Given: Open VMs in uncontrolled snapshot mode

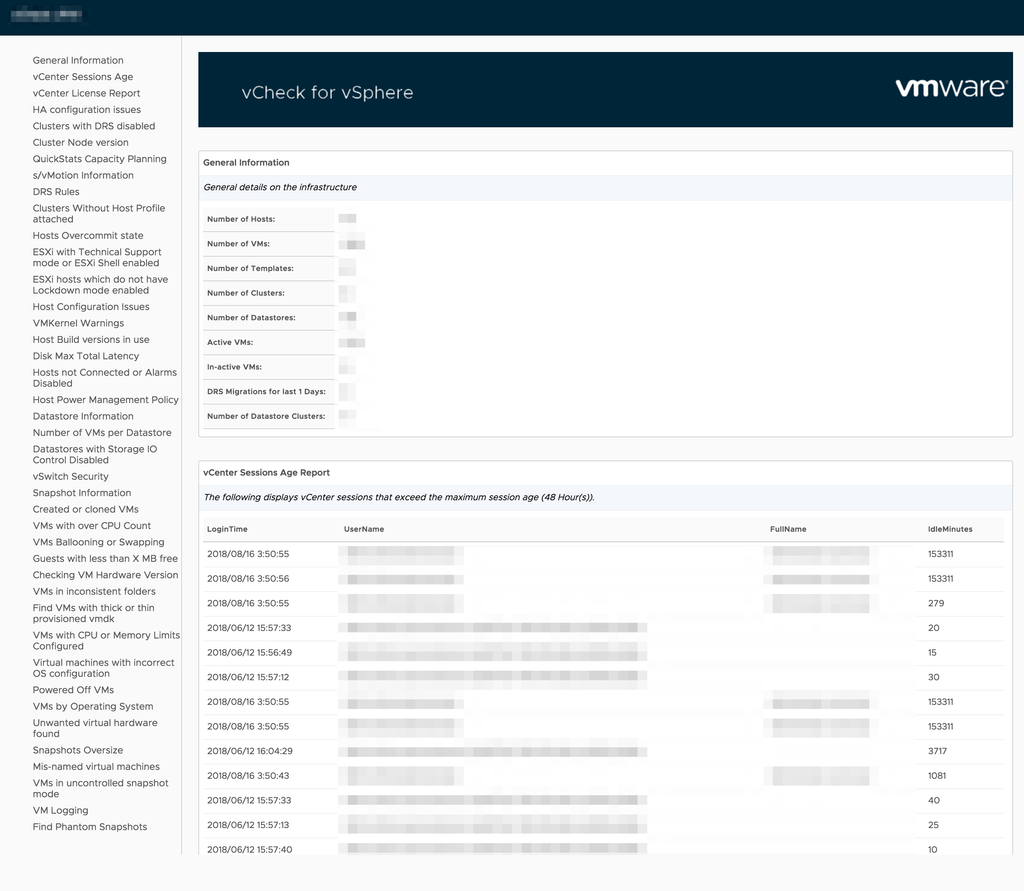Looking at the screenshot, I should tap(101, 788).
